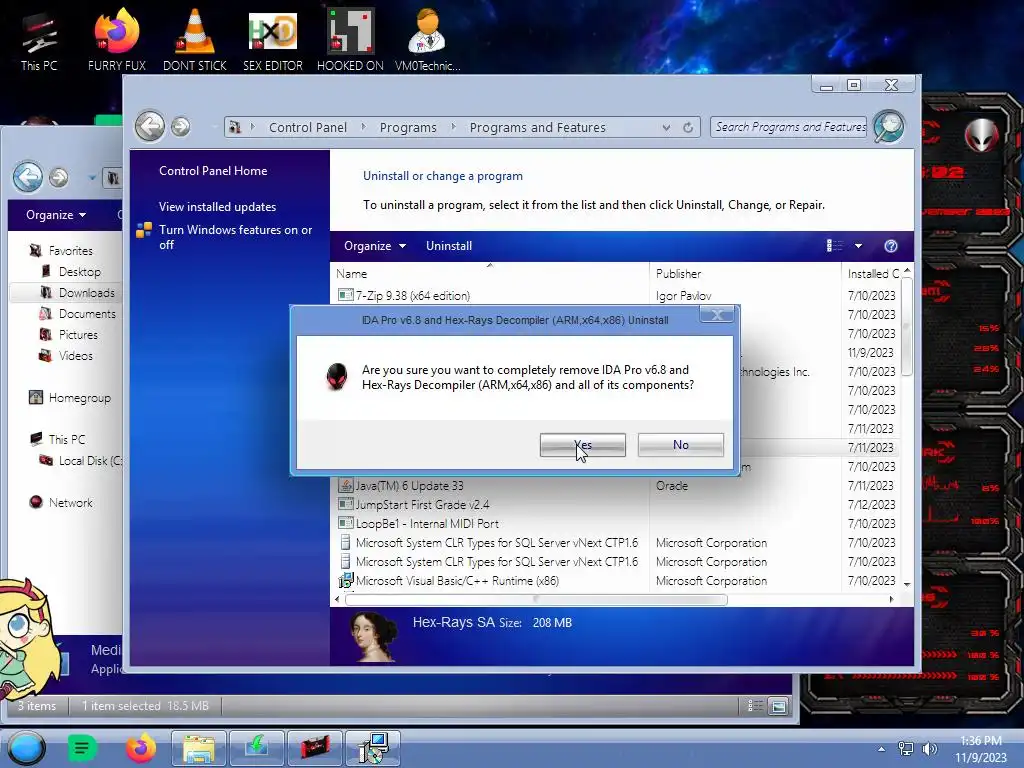Open This PC desktop icon
The width and height of the screenshot is (1024, 768).
click(x=39, y=40)
